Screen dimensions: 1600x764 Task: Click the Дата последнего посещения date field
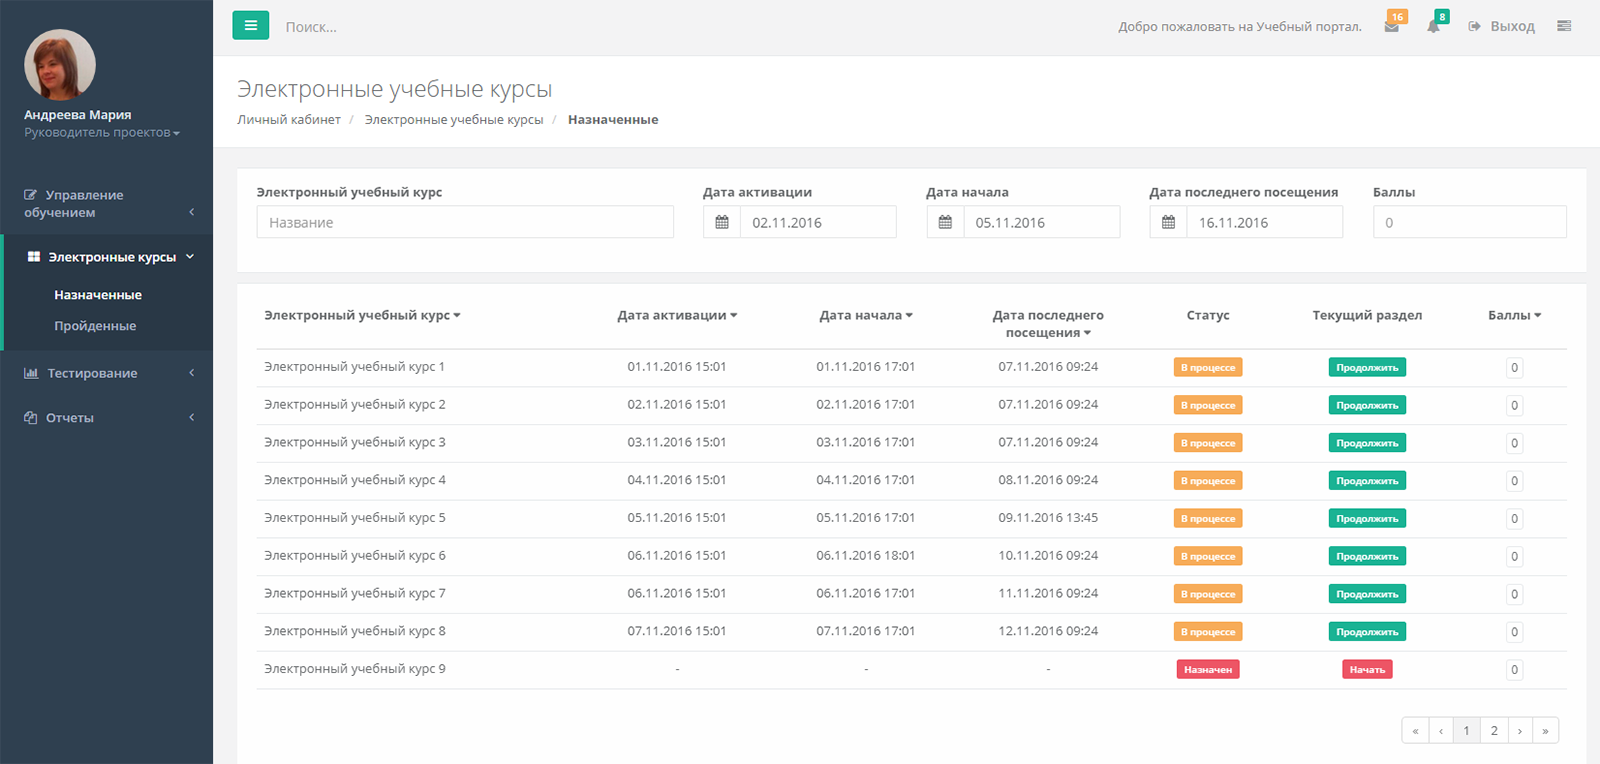pyautogui.click(x=1264, y=222)
